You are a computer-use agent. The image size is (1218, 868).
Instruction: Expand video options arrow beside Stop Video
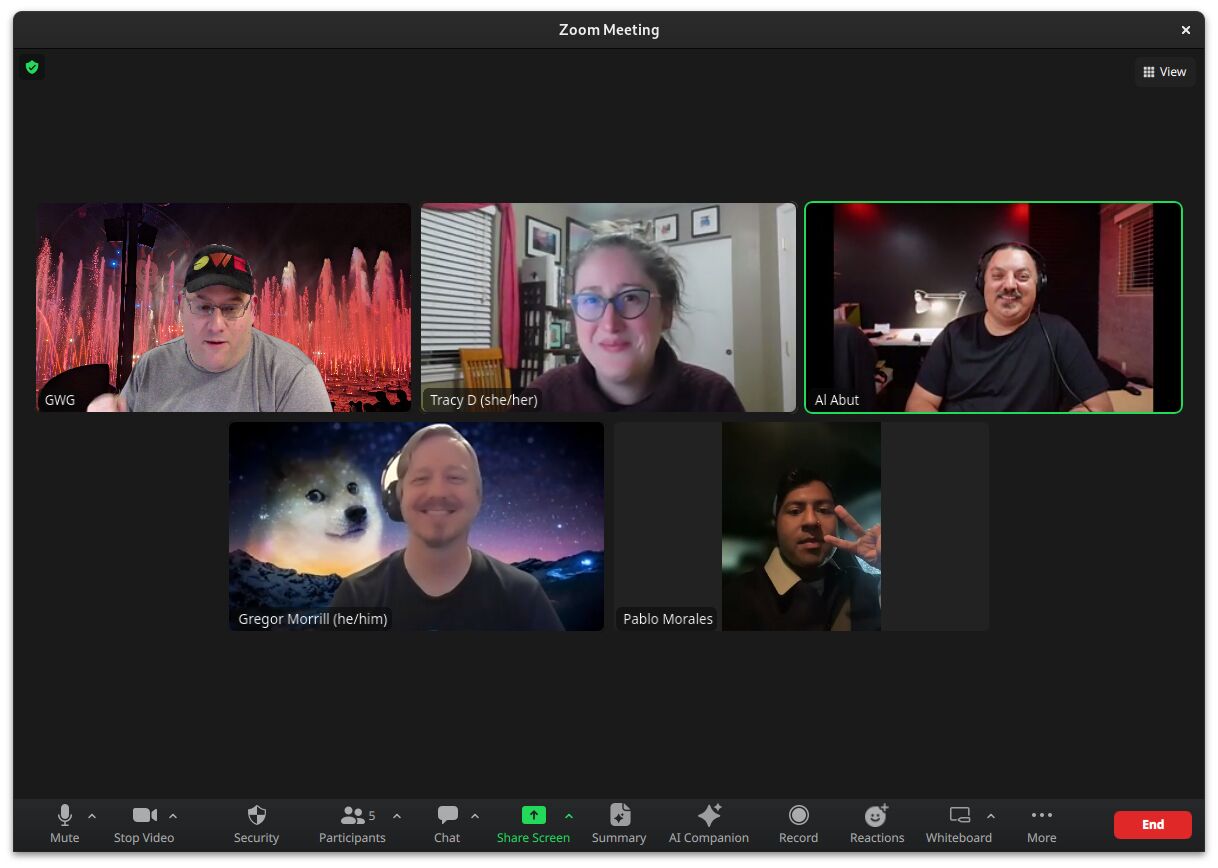pos(173,816)
